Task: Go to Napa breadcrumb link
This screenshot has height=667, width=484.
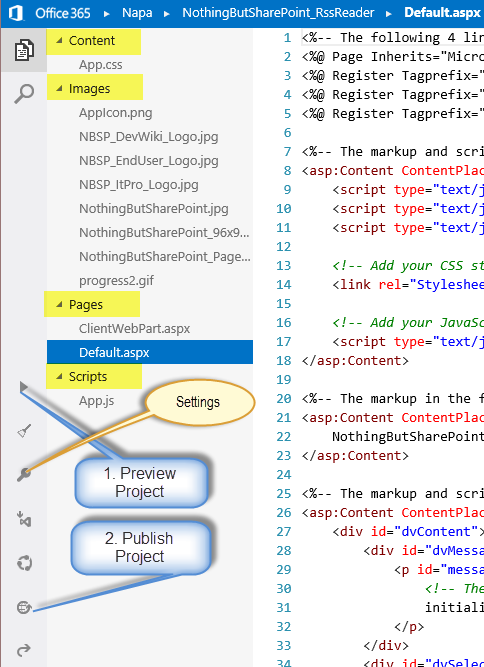Action: coord(137,13)
